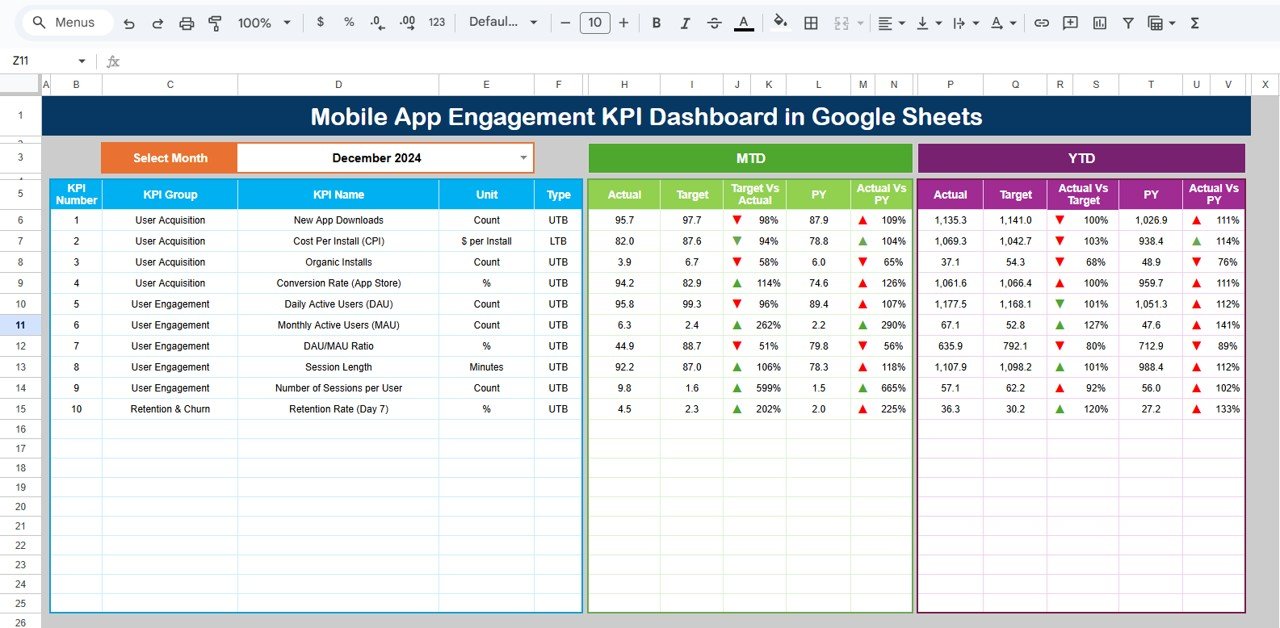The image size is (1280, 628).
Task: Select the paint format tool
Action: (x=214, y=22)
